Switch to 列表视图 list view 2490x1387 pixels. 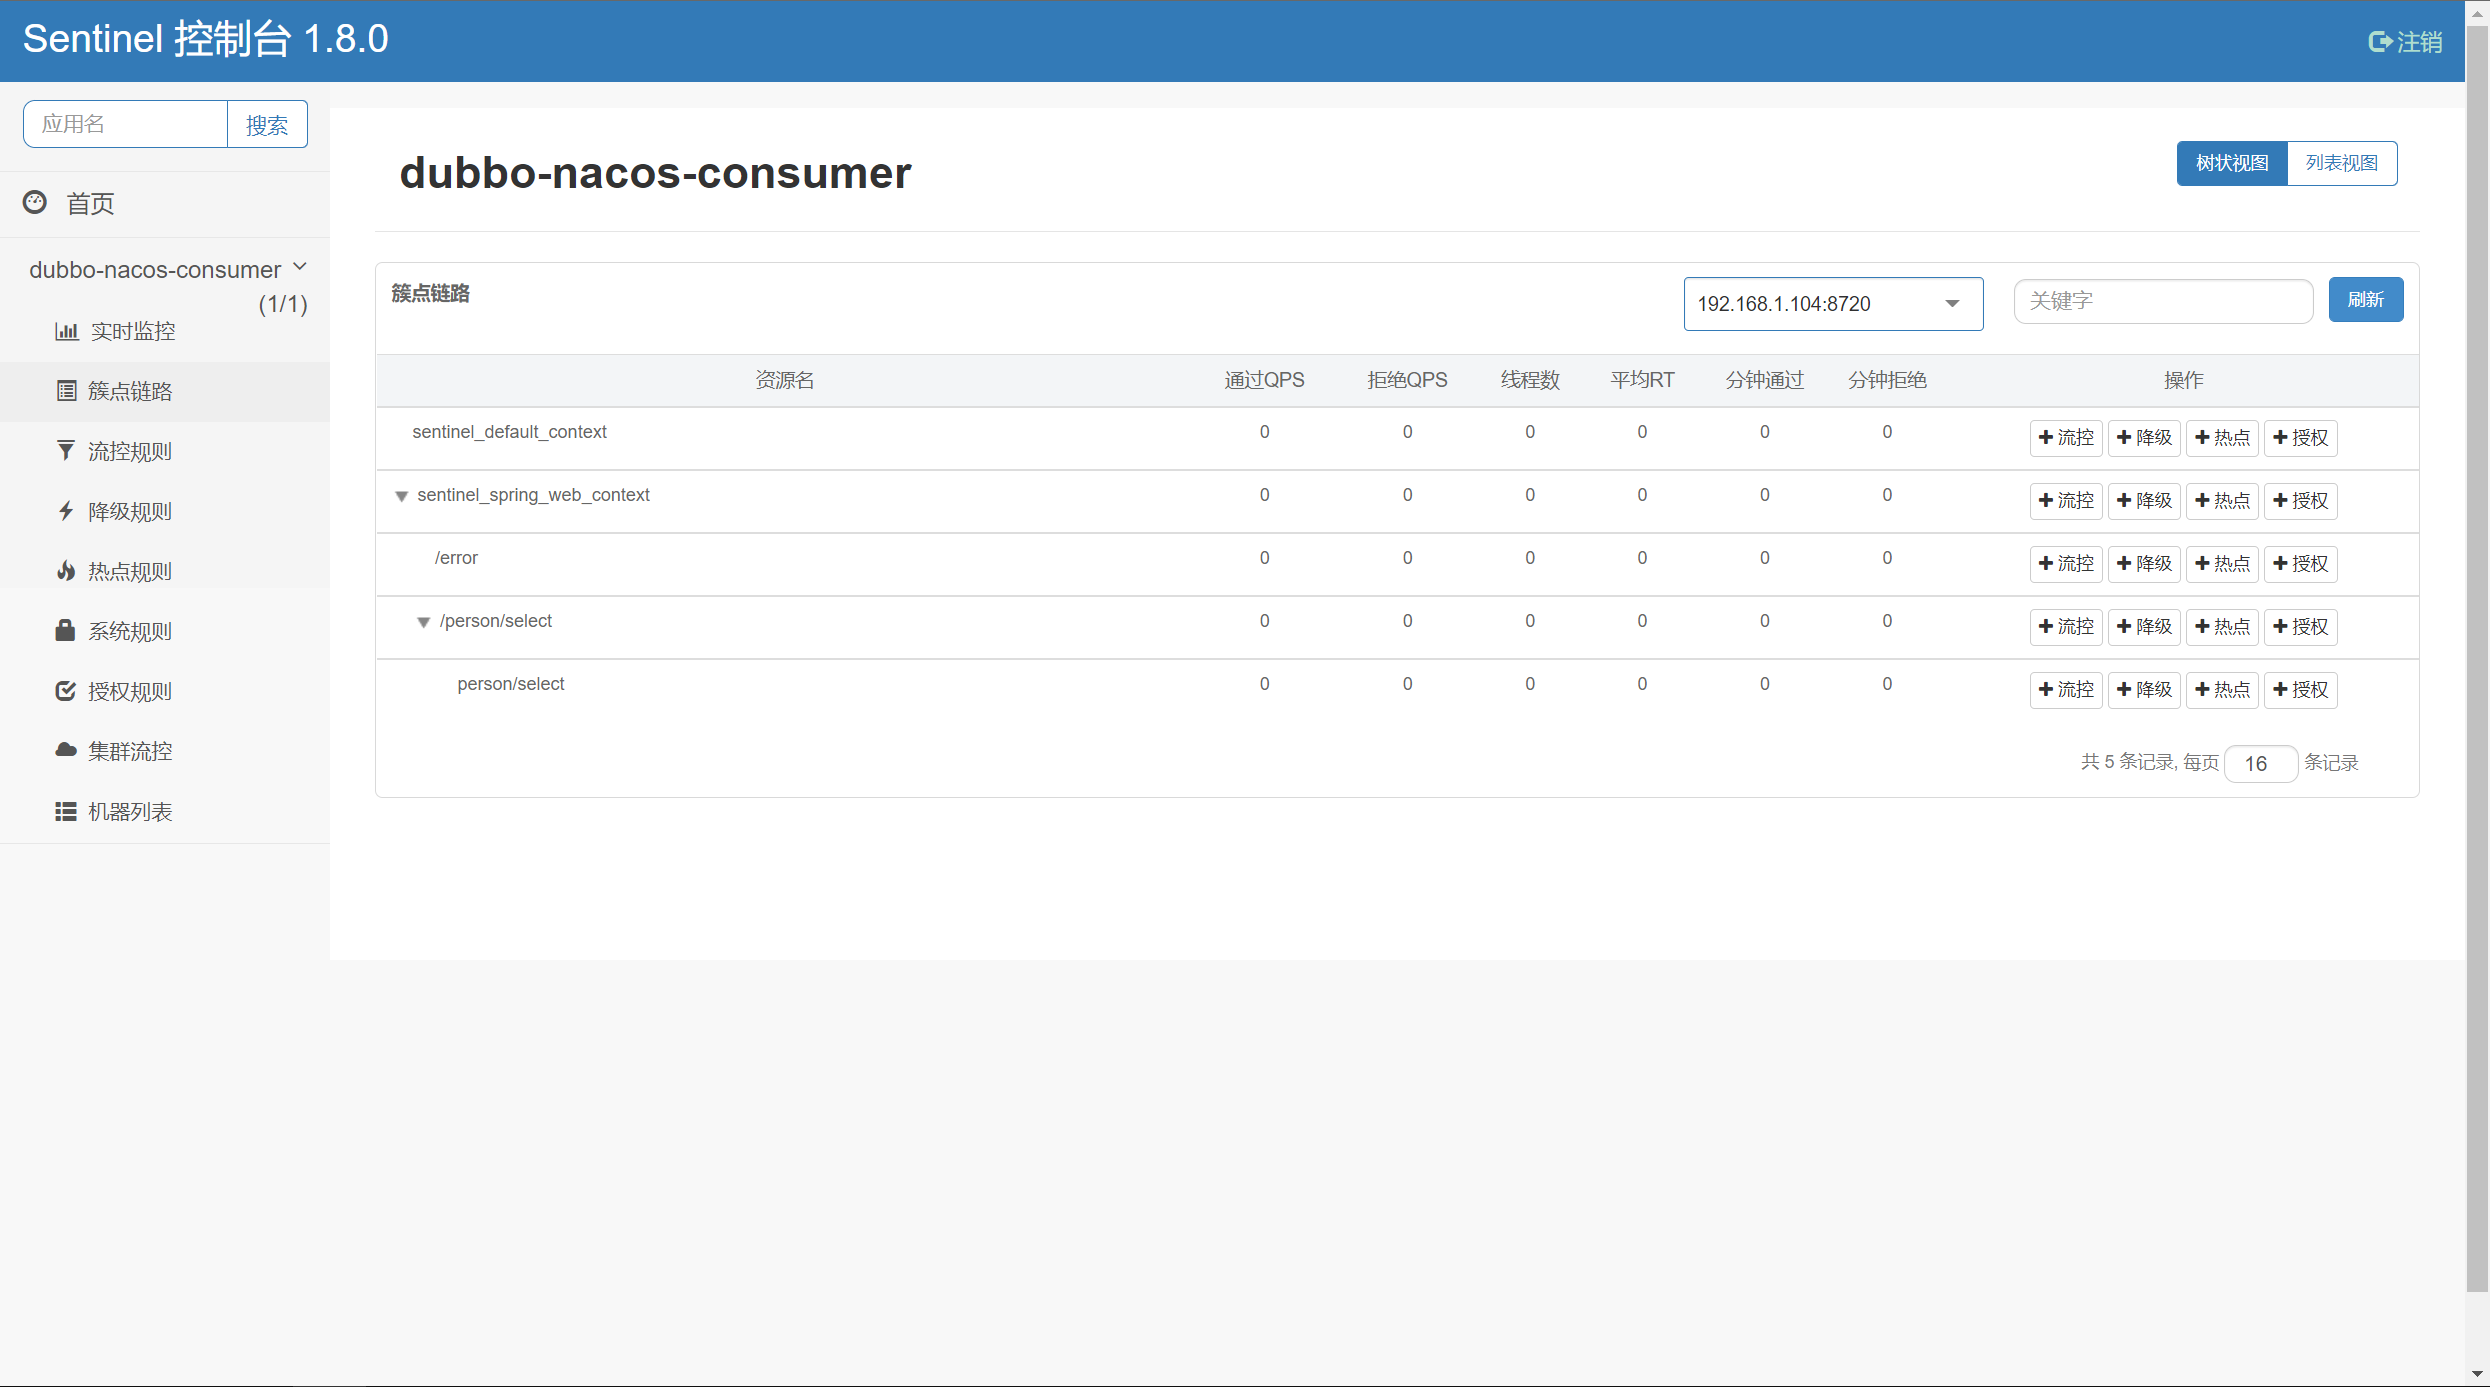[2342, 163]
